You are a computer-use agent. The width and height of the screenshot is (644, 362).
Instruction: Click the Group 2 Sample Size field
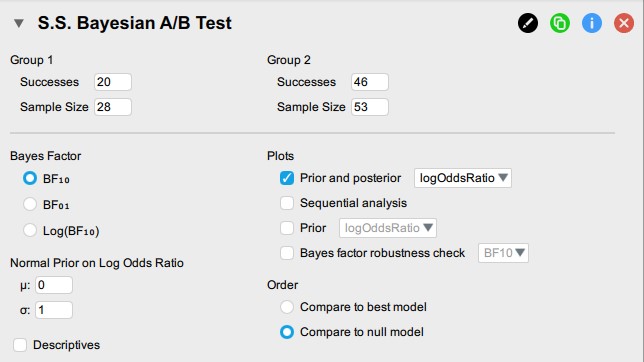370,107
